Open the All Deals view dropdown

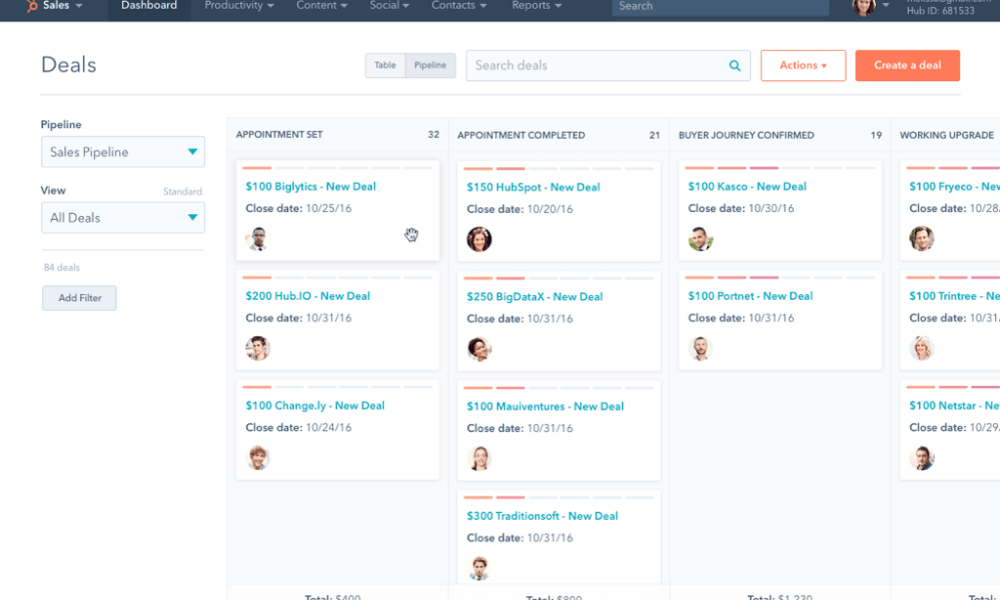coord(123,217)
